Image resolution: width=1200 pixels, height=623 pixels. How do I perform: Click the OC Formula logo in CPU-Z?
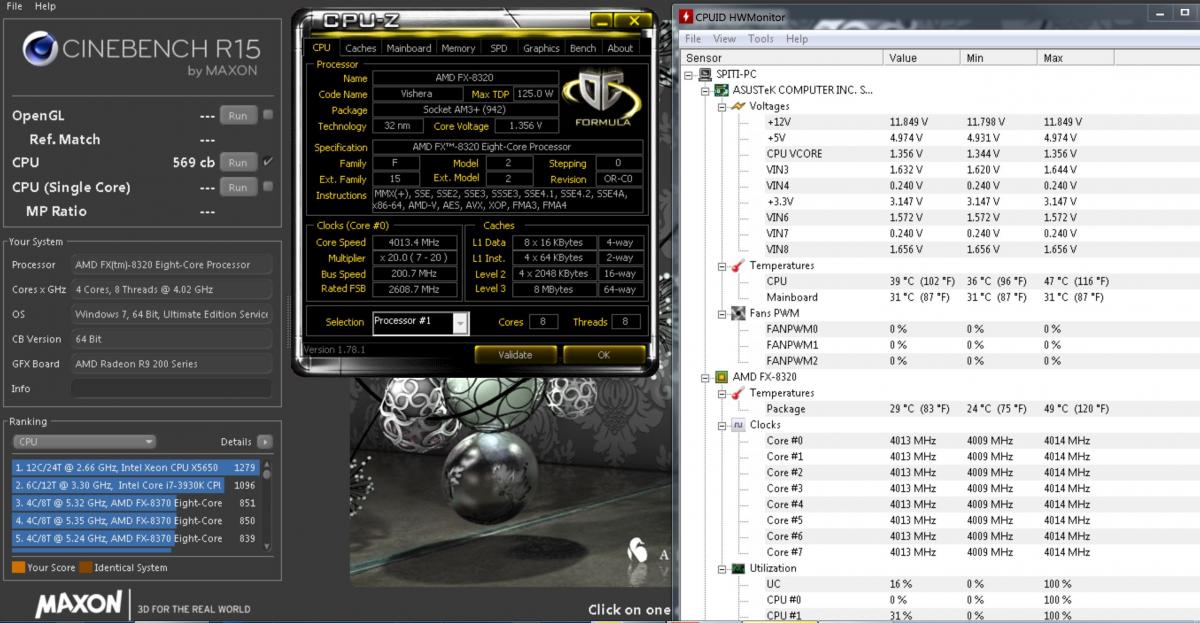point(603,98)
